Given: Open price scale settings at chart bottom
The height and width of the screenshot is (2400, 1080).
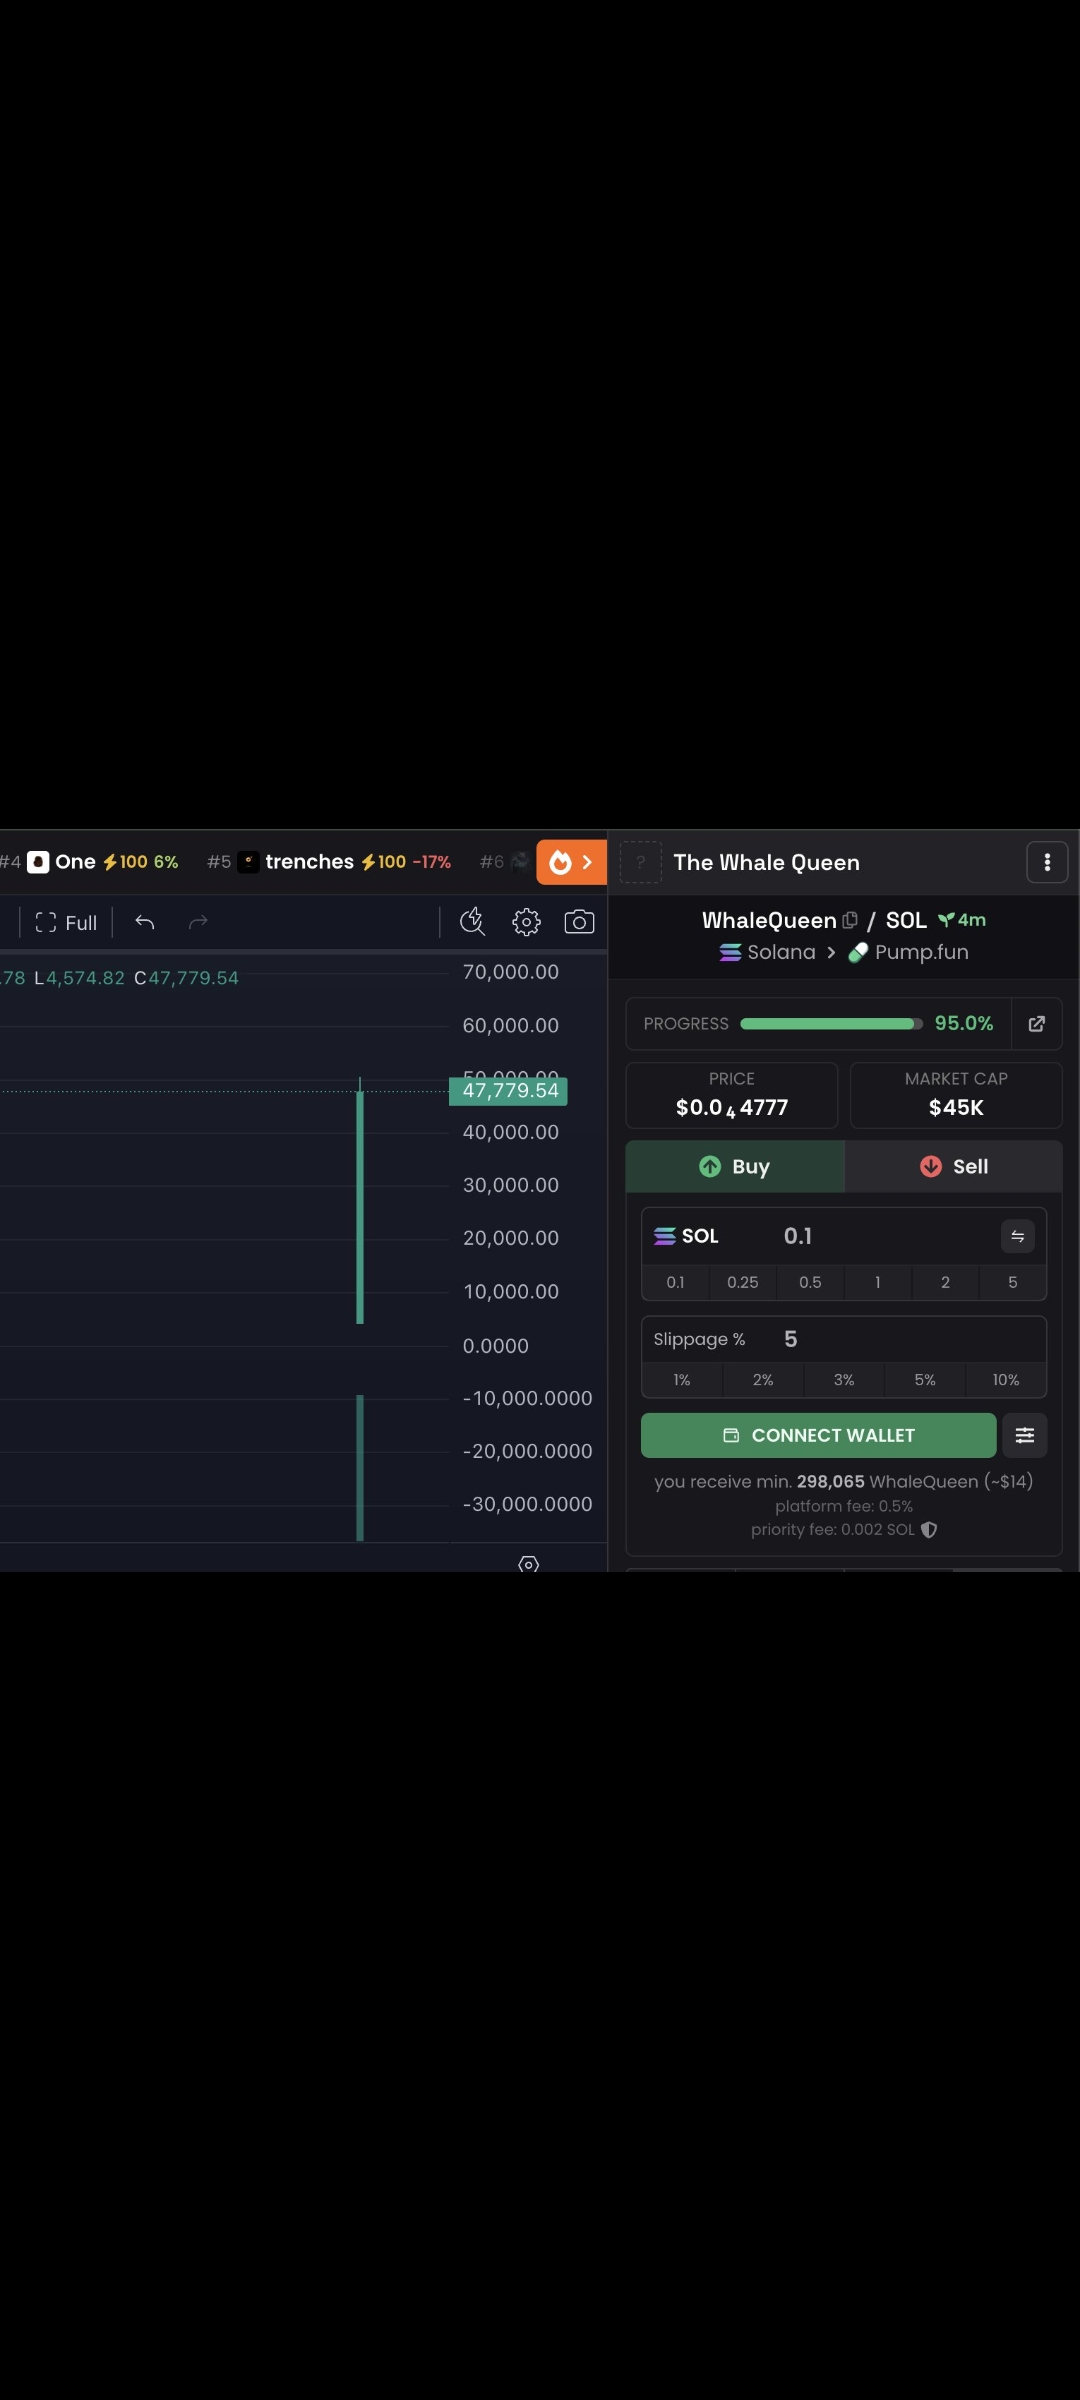Looking at the screenshot, I should point(529,1564).
